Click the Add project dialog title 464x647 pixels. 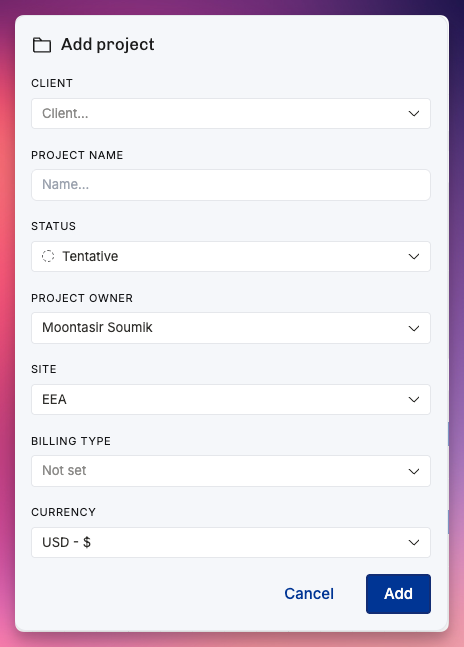pyautogui.click(x=108, y=45)
